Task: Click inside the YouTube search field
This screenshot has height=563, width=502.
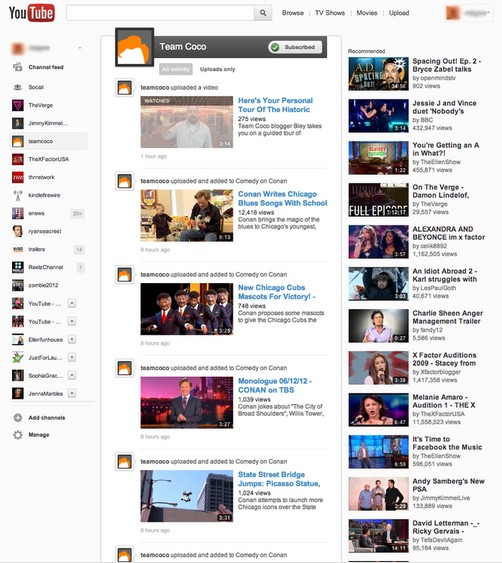Action: coord(161,13)
